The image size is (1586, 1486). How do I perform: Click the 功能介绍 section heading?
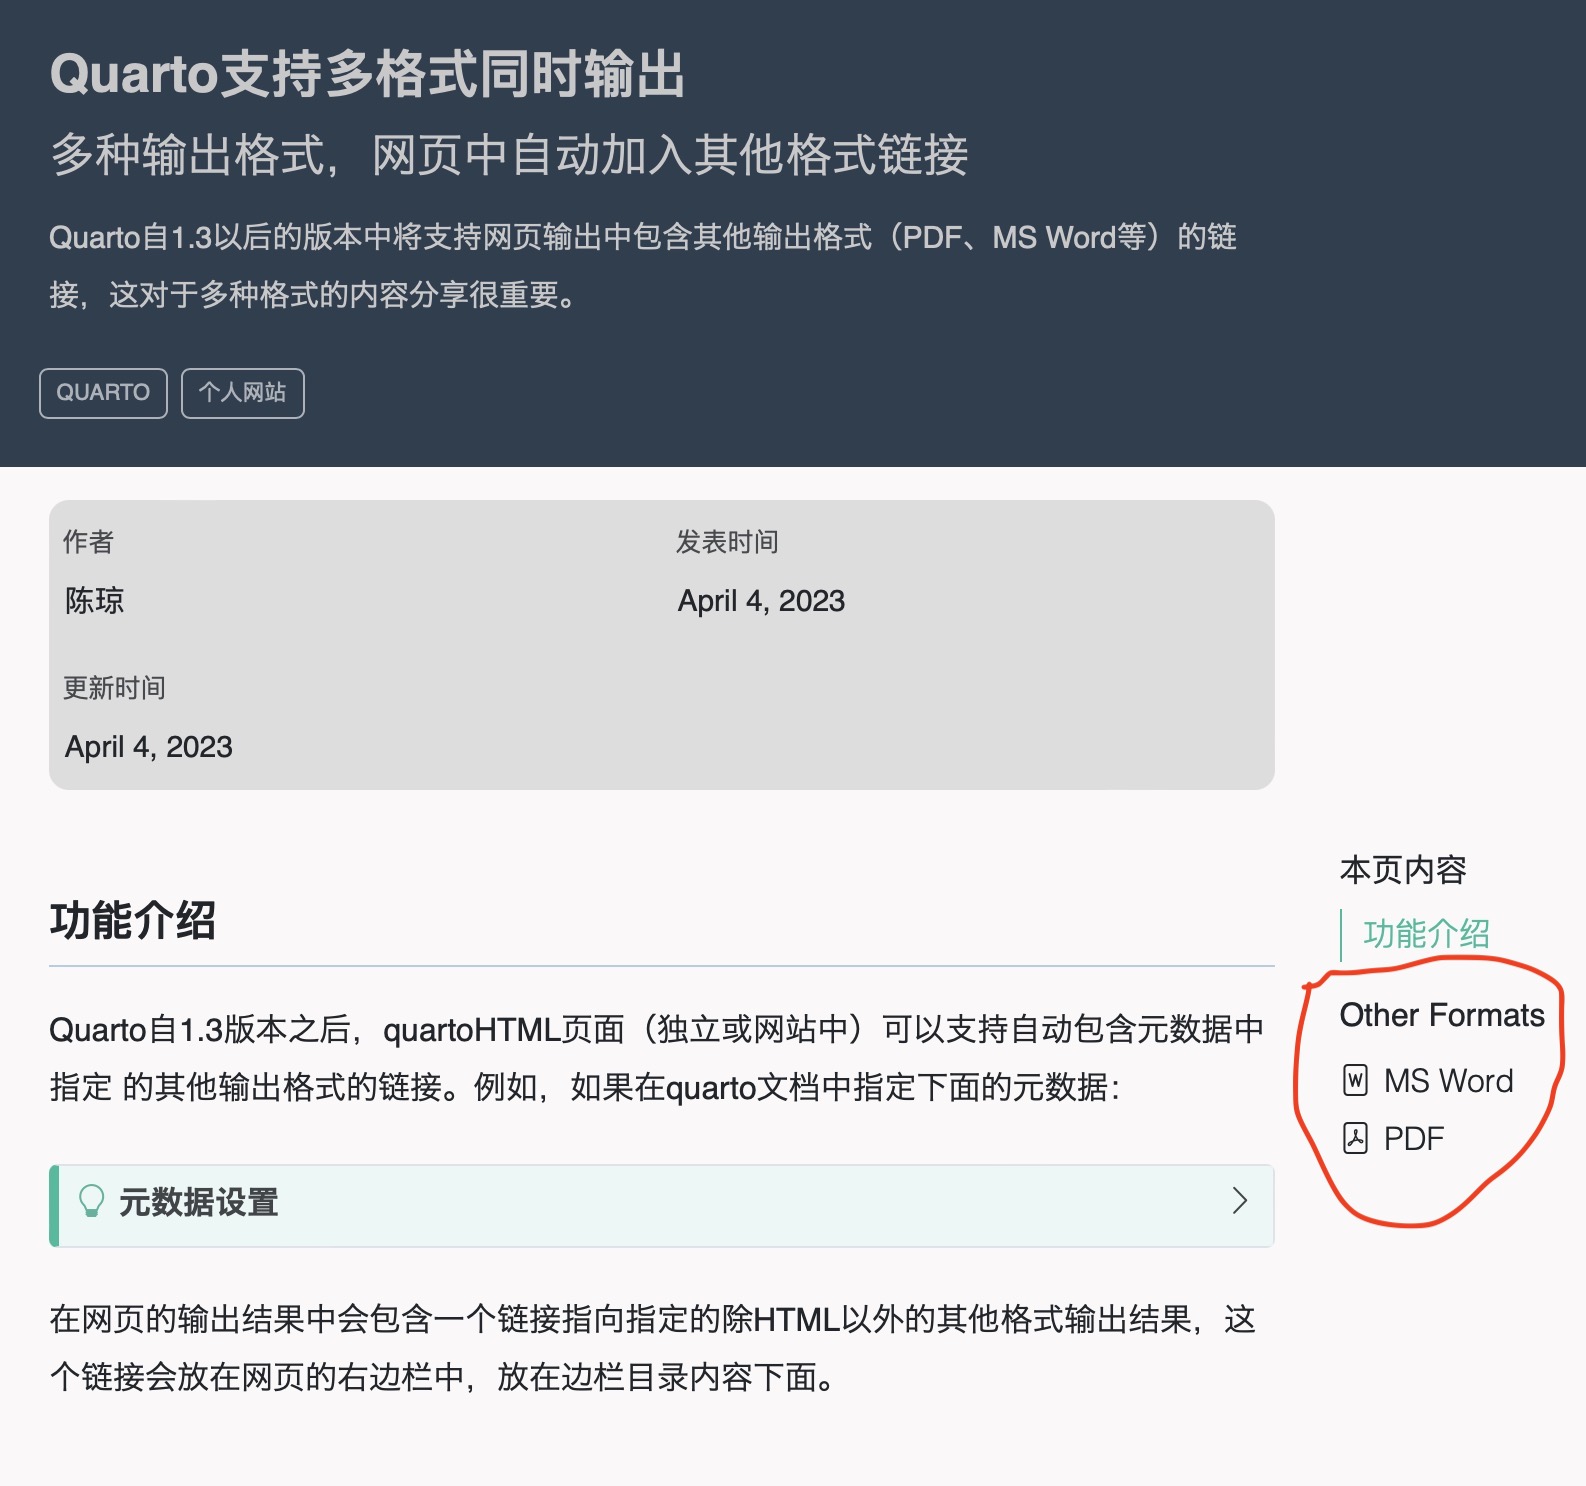(x=133, y=921)
